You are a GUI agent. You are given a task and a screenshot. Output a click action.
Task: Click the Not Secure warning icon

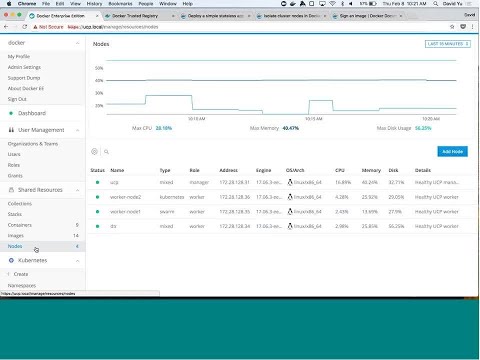(35, 27)
